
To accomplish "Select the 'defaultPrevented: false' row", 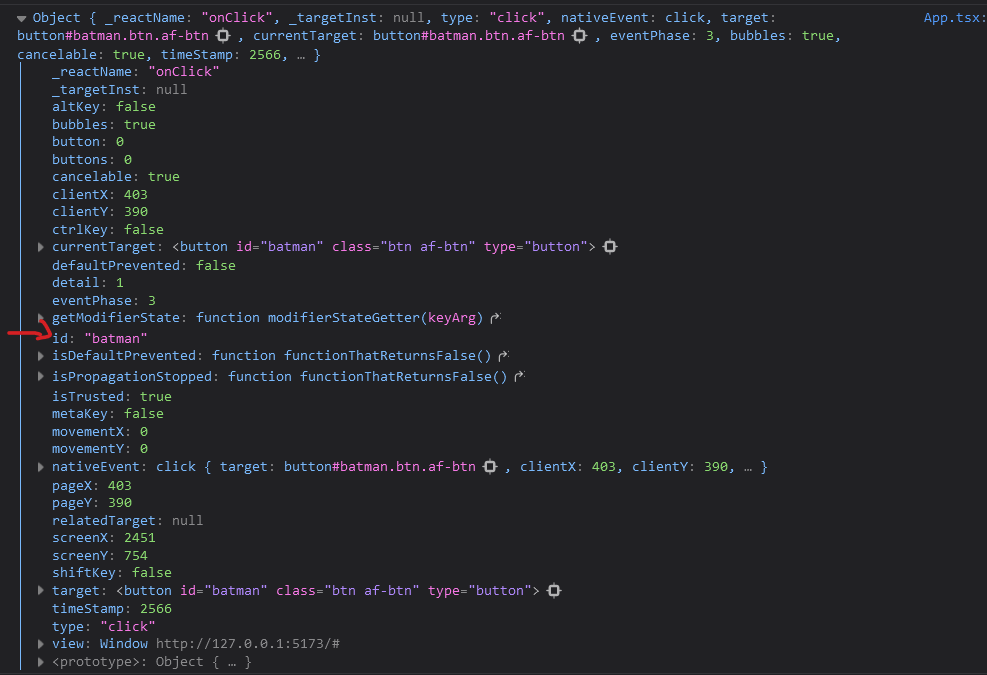I will (144, 266).
